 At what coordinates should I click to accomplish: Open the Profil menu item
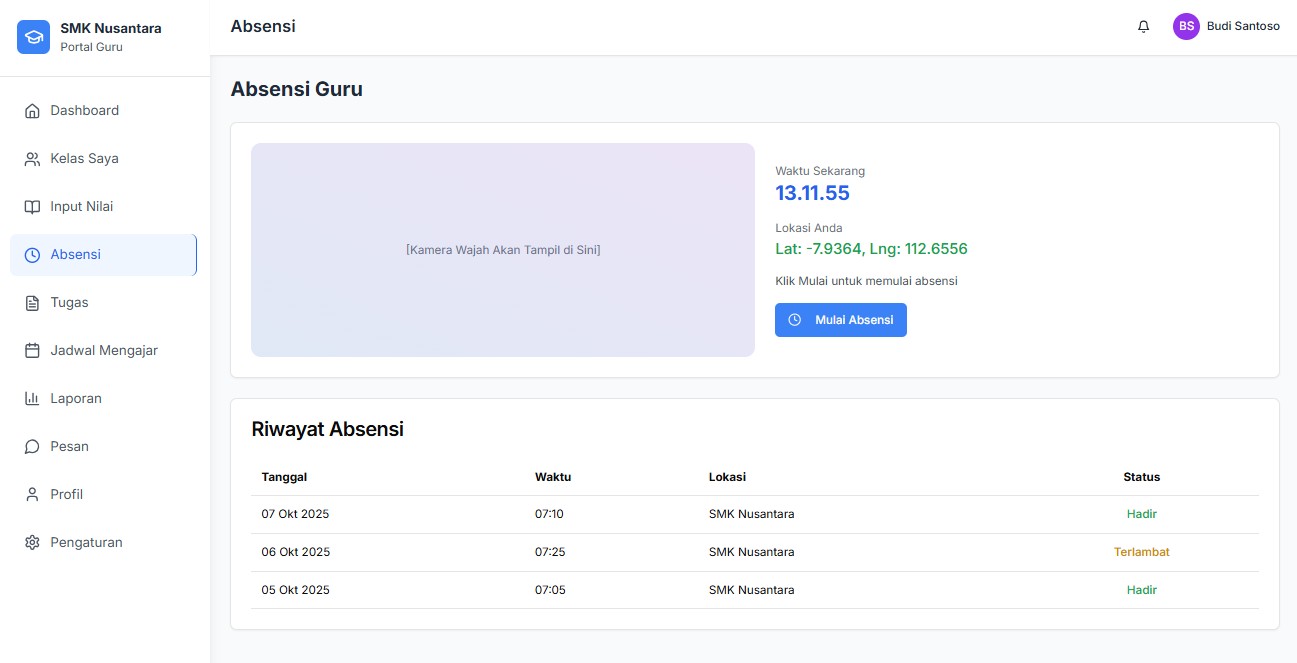click(x=66, y=495)
